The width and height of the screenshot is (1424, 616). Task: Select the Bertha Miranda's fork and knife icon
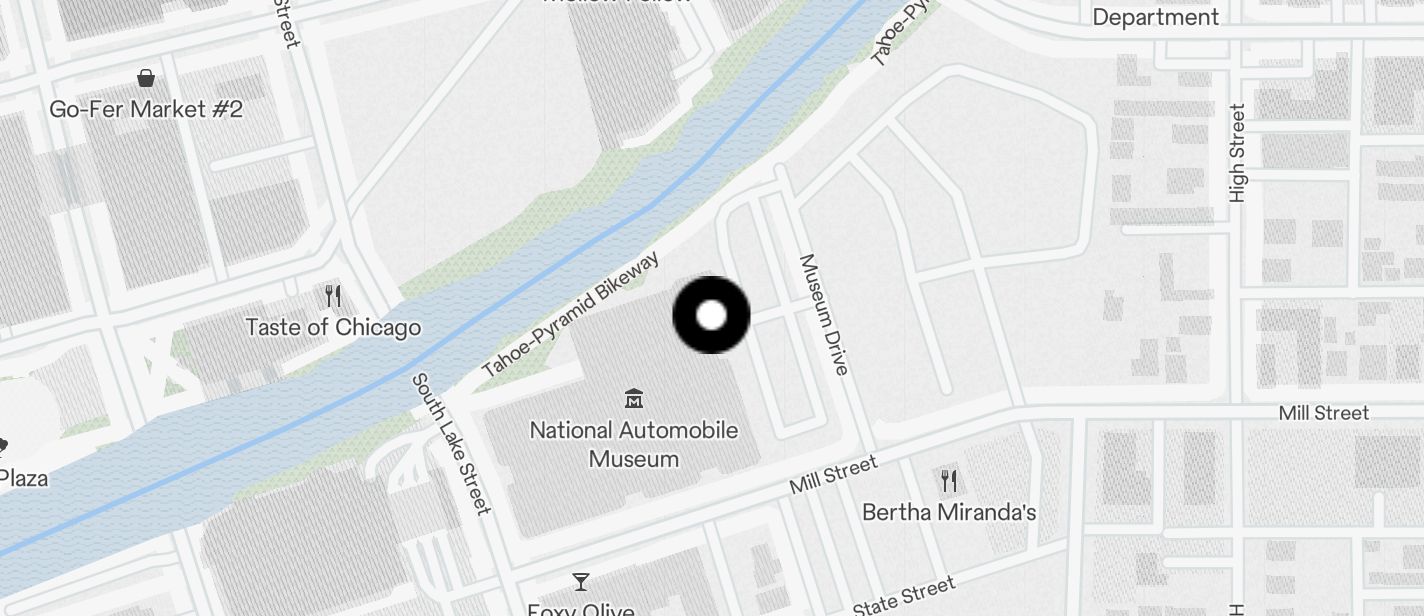[949, 481]
